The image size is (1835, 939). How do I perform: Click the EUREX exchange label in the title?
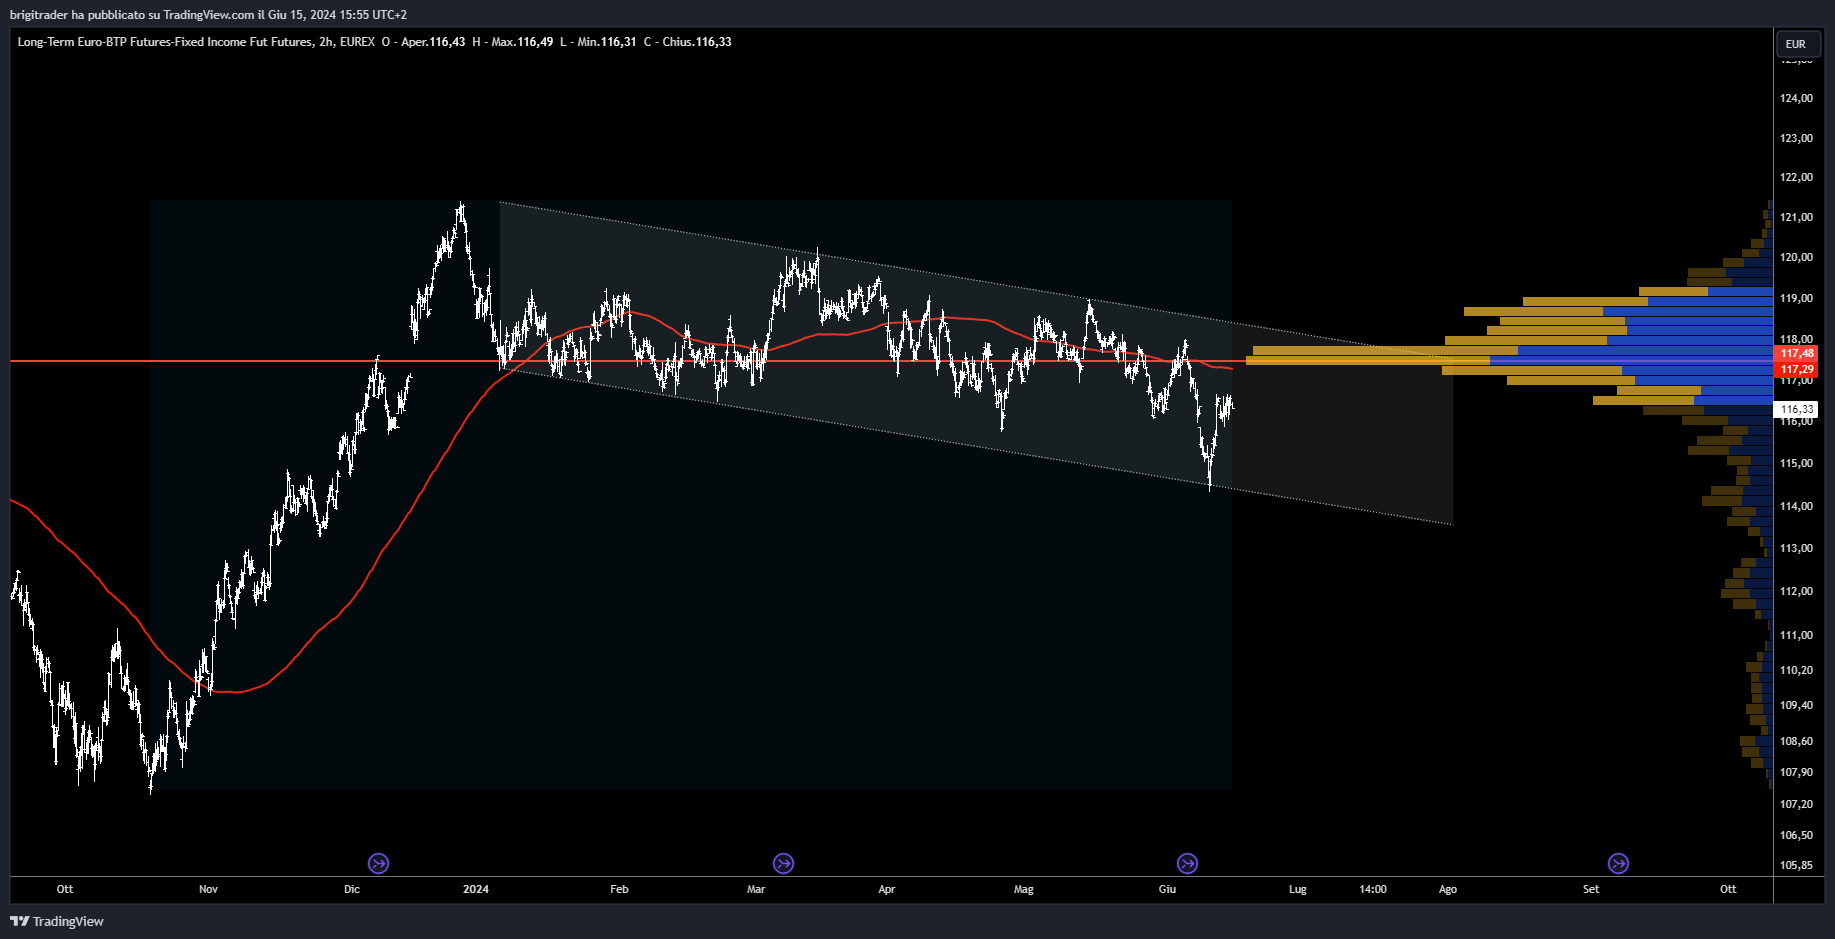point(357,42)
